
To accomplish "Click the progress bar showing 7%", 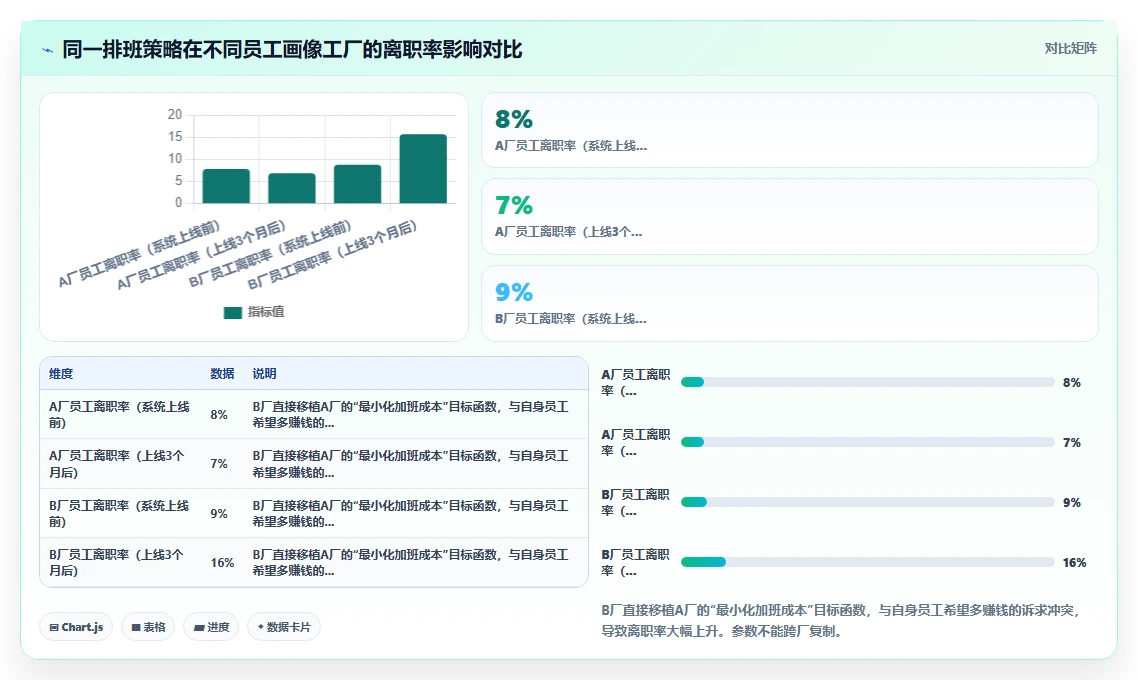I will point(867,442).
